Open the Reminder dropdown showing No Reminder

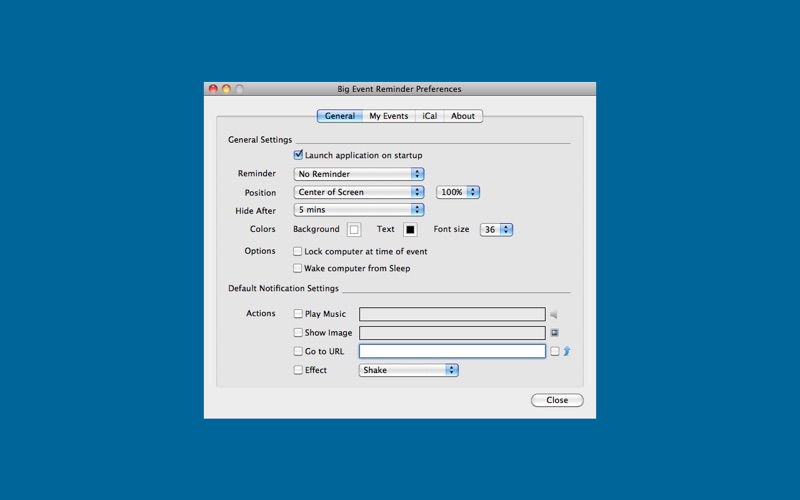(359, 174)
